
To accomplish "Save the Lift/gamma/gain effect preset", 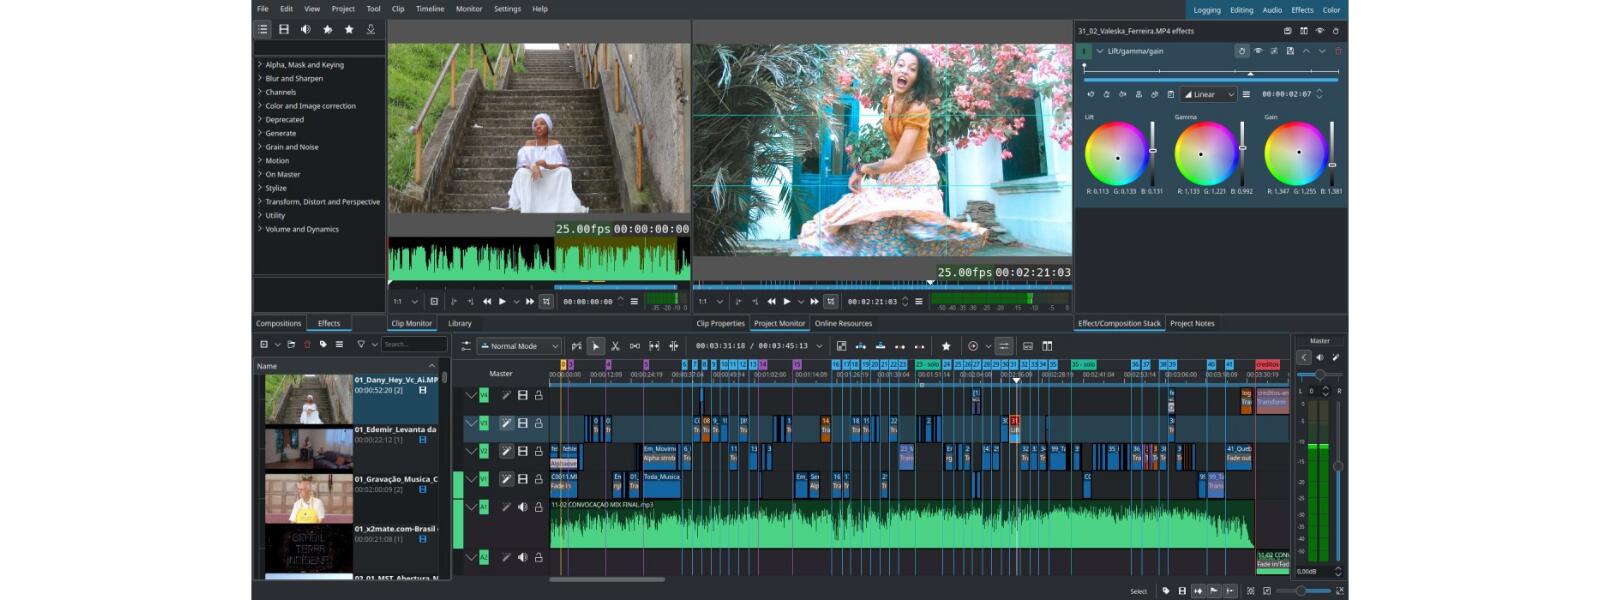I will coord(1290,51).
